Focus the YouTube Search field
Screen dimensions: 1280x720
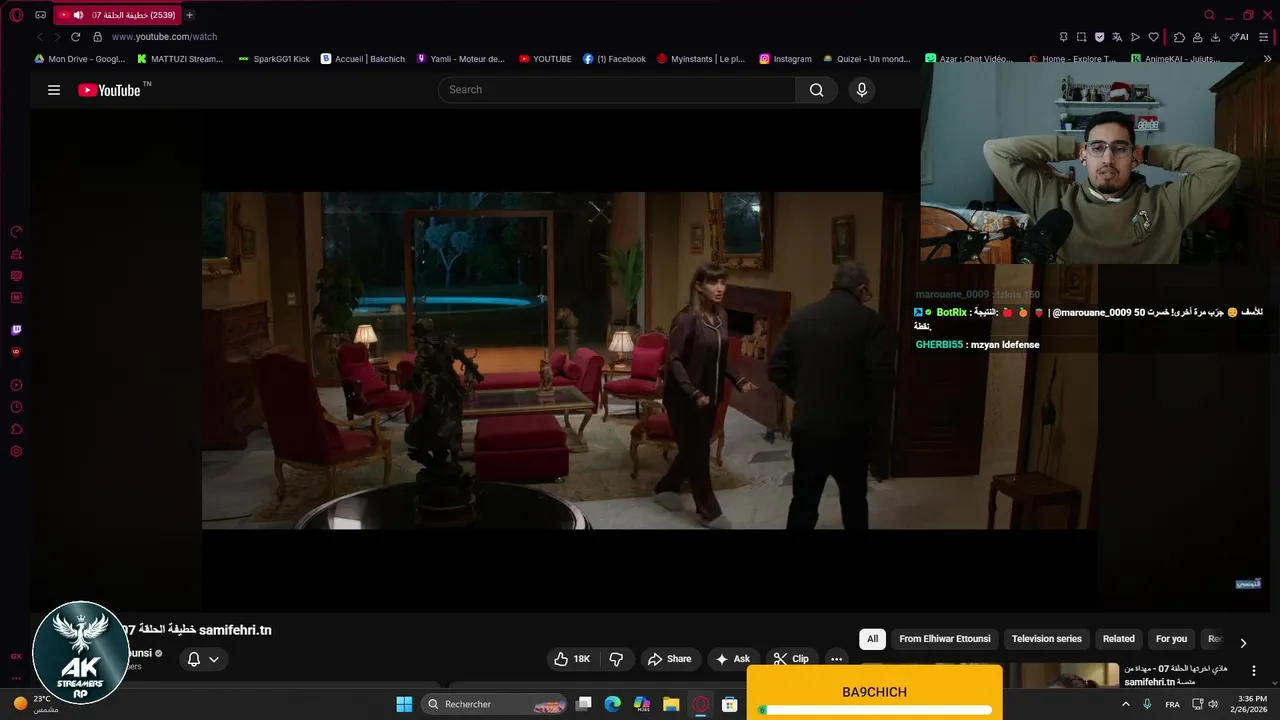617,90
